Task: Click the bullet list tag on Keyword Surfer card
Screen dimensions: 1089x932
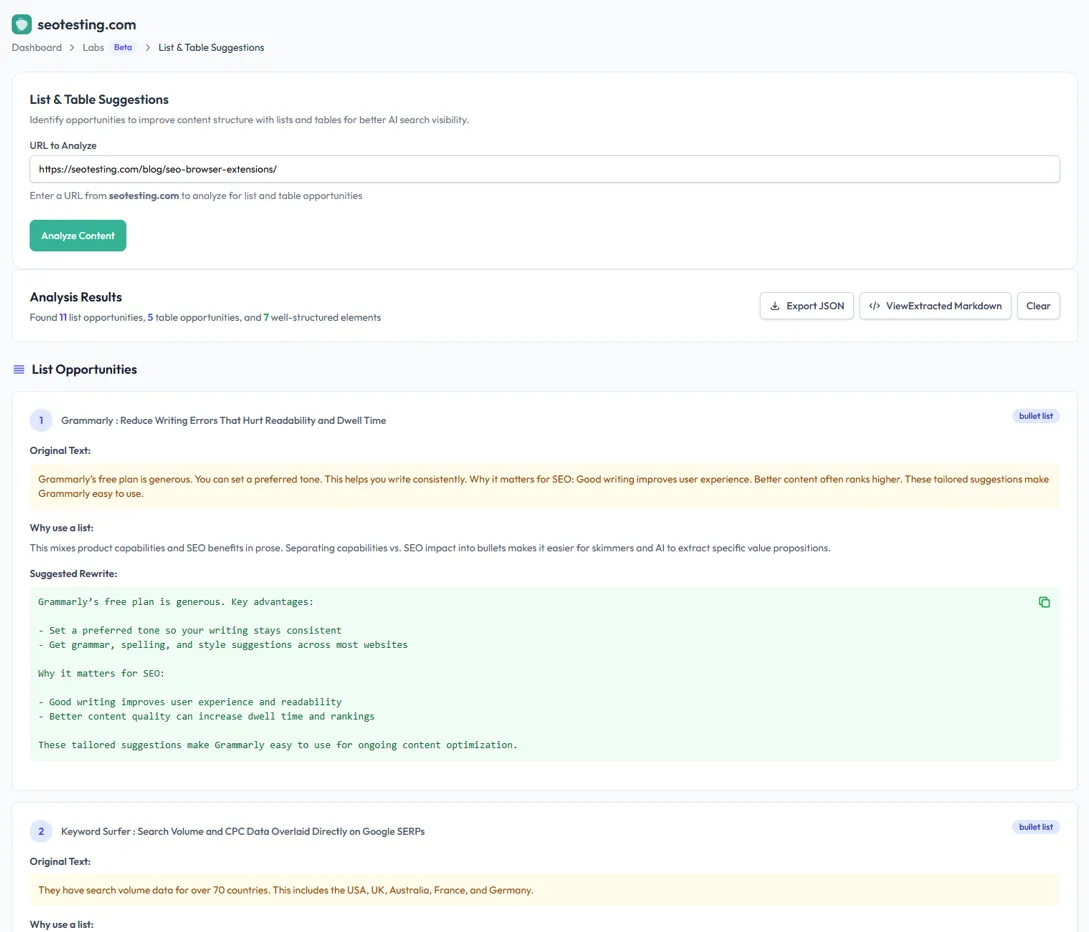Action: (1036, 826)
